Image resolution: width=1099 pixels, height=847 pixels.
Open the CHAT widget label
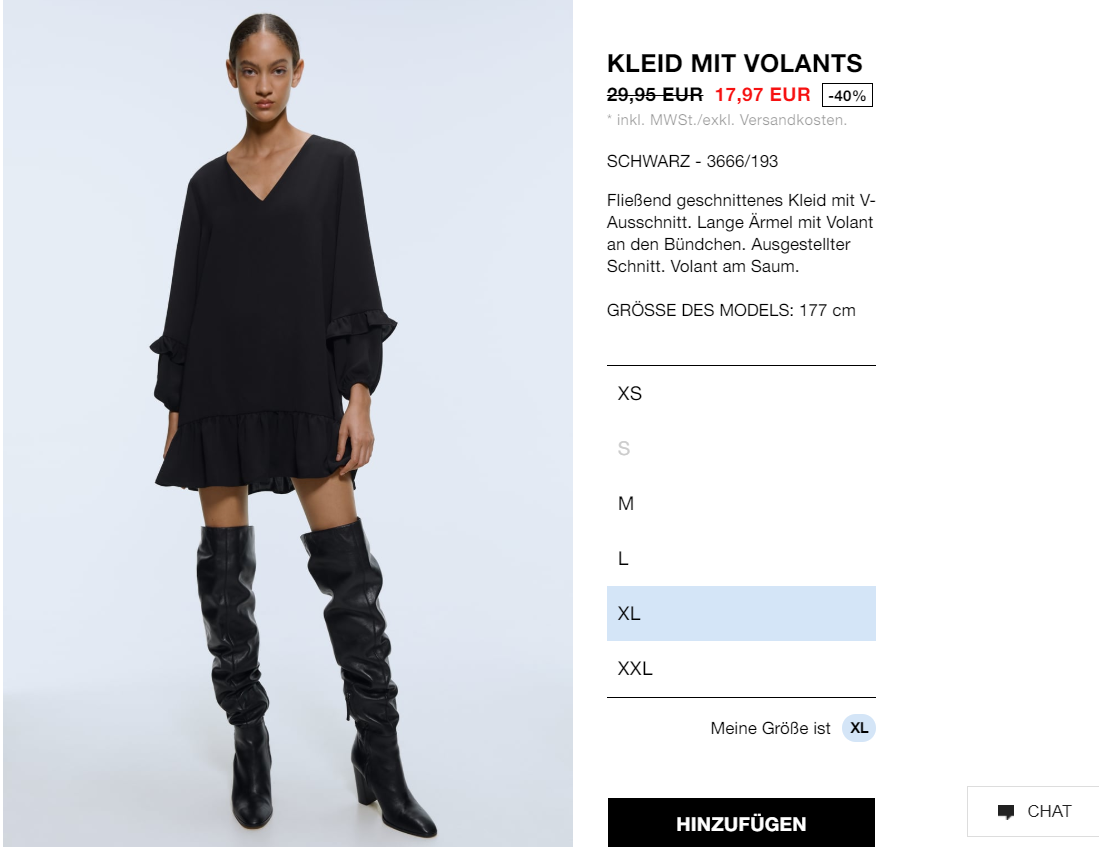1049,811
